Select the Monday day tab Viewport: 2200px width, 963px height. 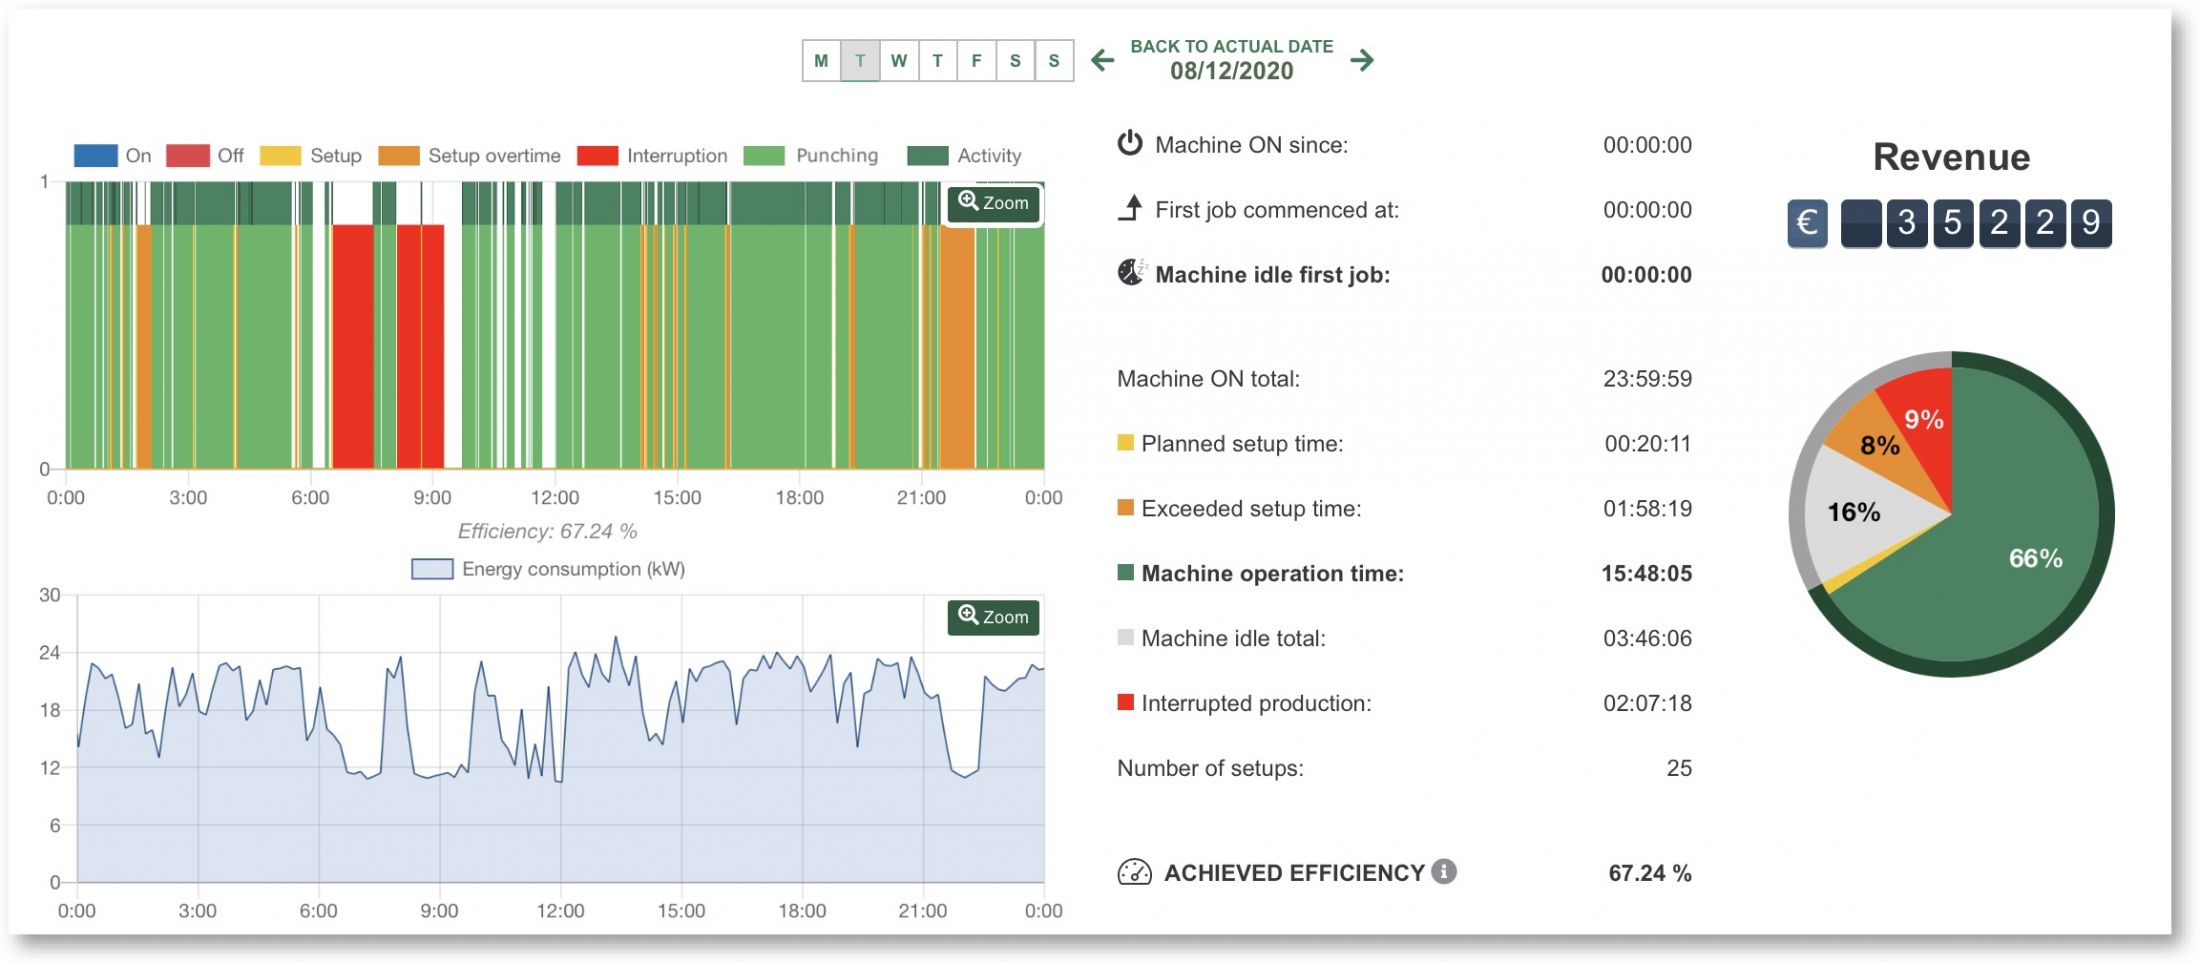pos(821,61)
